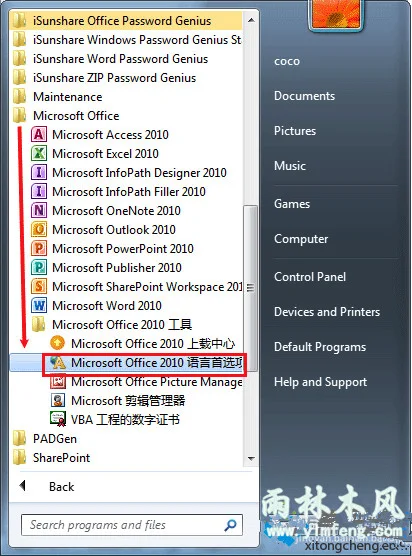Click the VBA 工程的数字证书 icon

coord(57,419)
